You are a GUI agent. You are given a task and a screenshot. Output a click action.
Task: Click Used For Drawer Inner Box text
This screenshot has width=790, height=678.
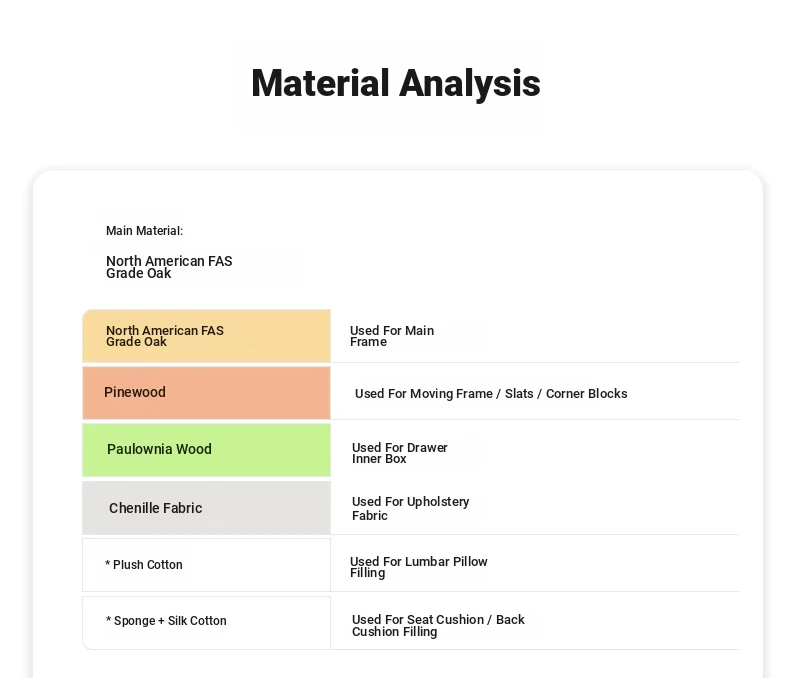400,453
